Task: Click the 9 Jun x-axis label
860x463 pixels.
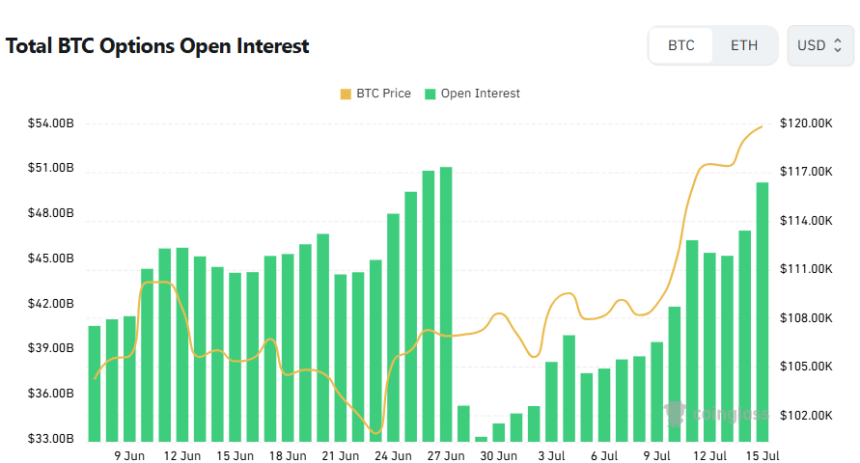Action: (x=129, y=456)
